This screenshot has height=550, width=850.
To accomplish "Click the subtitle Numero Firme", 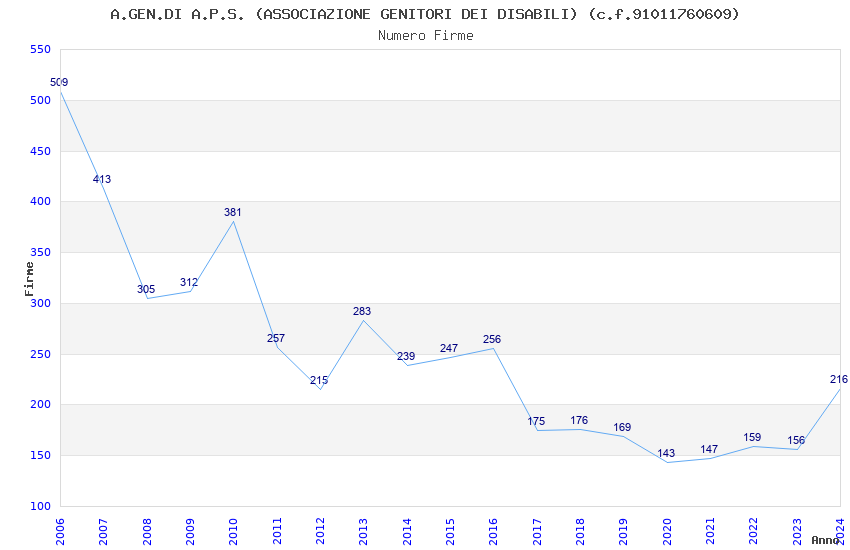I will pos(426,36).
